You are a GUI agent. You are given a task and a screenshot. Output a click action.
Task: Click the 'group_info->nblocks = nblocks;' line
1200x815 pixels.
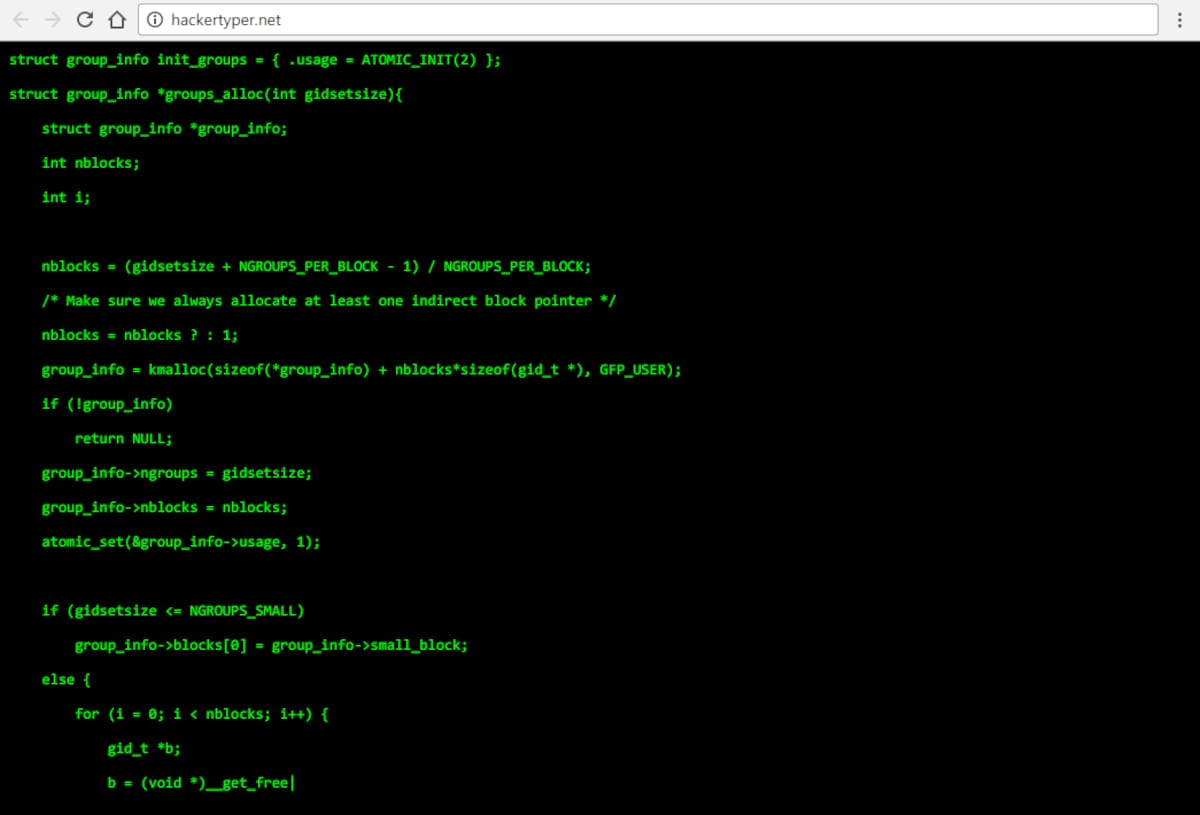tap(165, 507)
